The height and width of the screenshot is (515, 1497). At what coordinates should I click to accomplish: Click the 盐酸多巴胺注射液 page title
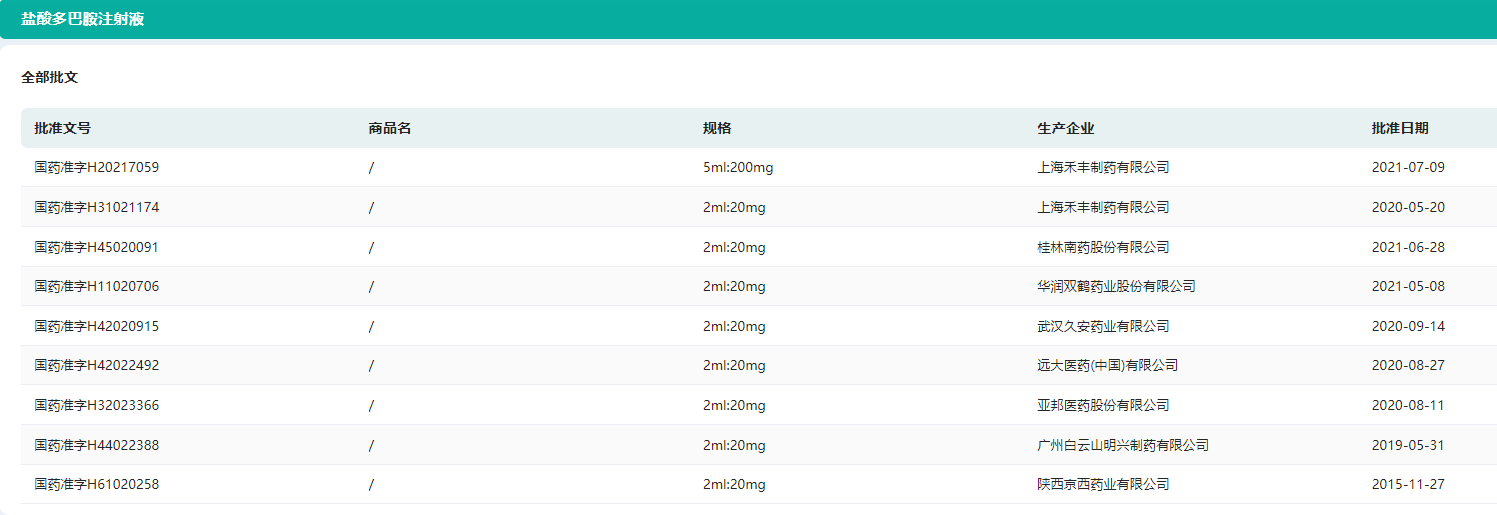click(83, 19)
